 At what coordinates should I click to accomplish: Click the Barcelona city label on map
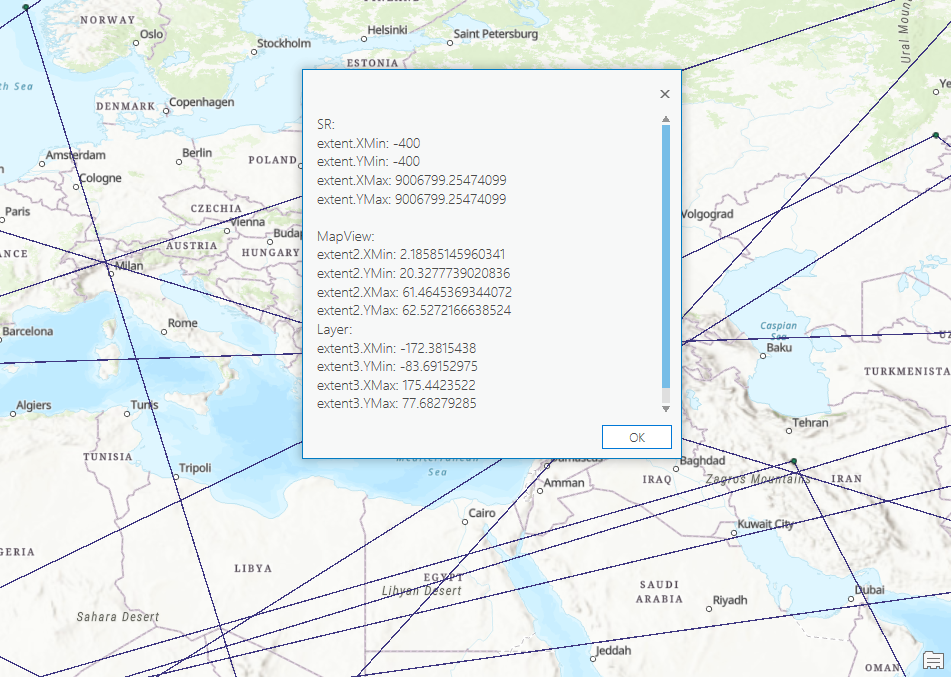27,331
